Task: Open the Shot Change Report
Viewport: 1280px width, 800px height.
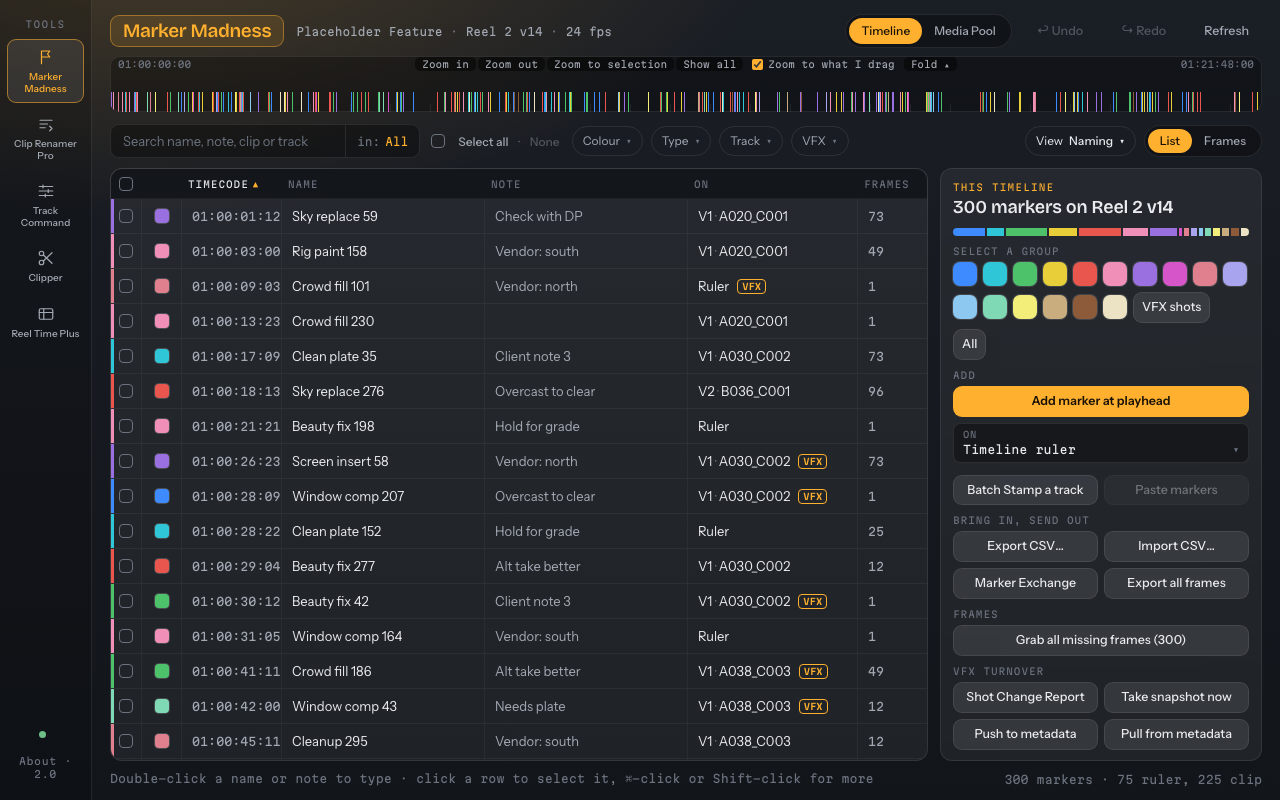Action: [x=1025, y=697]
